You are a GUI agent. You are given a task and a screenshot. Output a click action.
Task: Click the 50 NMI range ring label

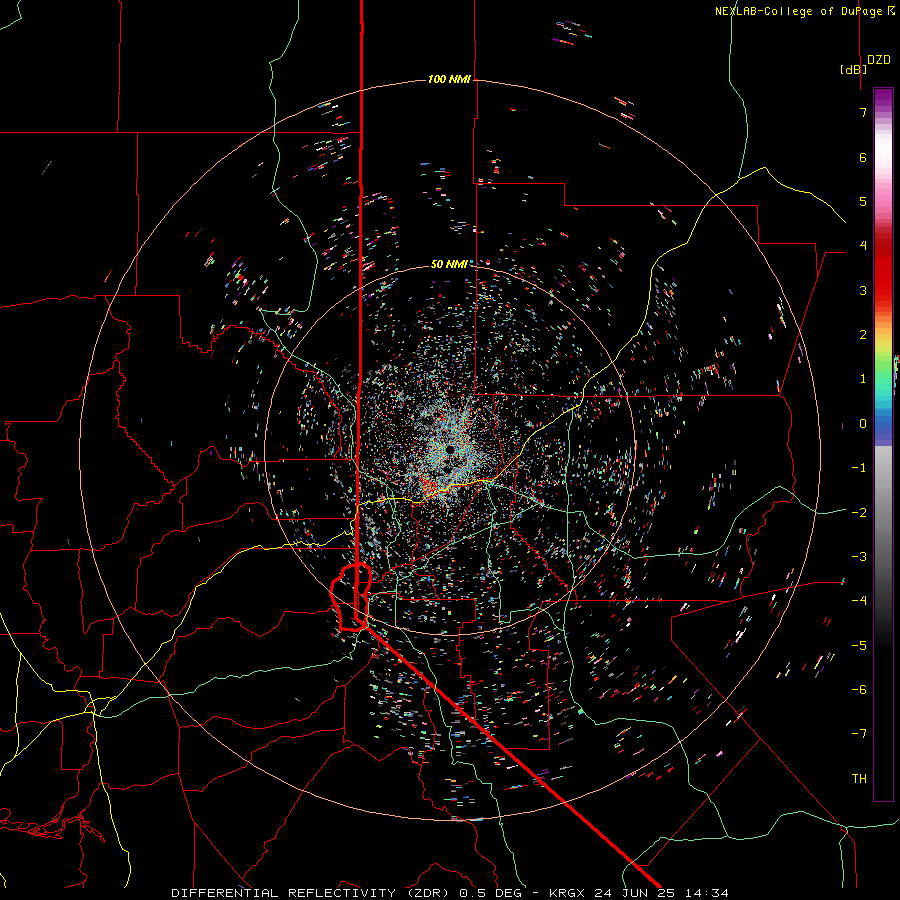pyautogui.click(x=449, y=264)
